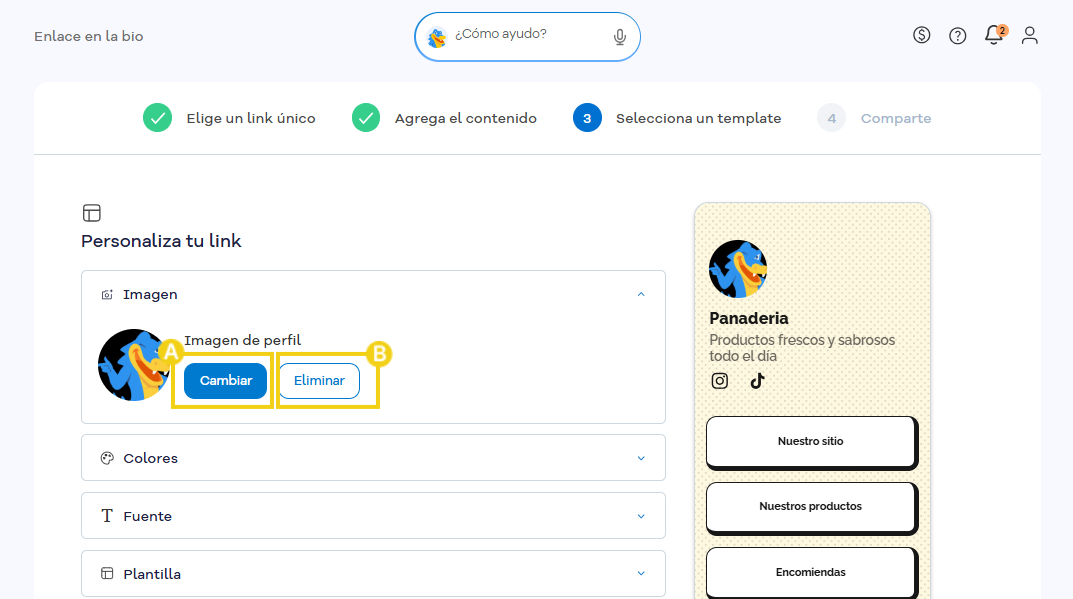Open the user account icon
Viewport: 1073px width, 599px height.
(1029, 36)
